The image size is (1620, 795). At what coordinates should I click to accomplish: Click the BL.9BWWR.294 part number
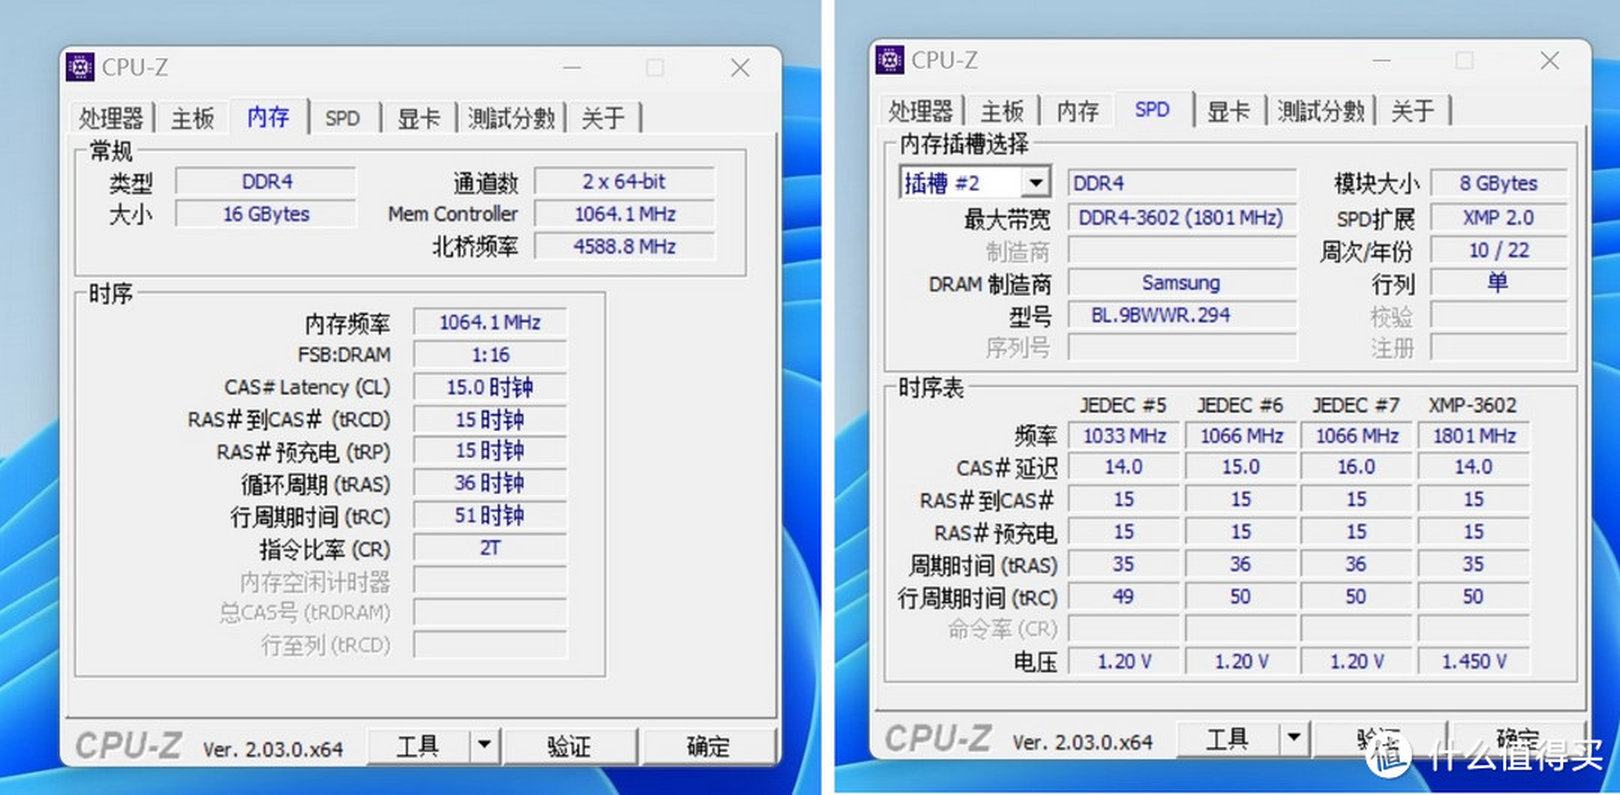1181,315
